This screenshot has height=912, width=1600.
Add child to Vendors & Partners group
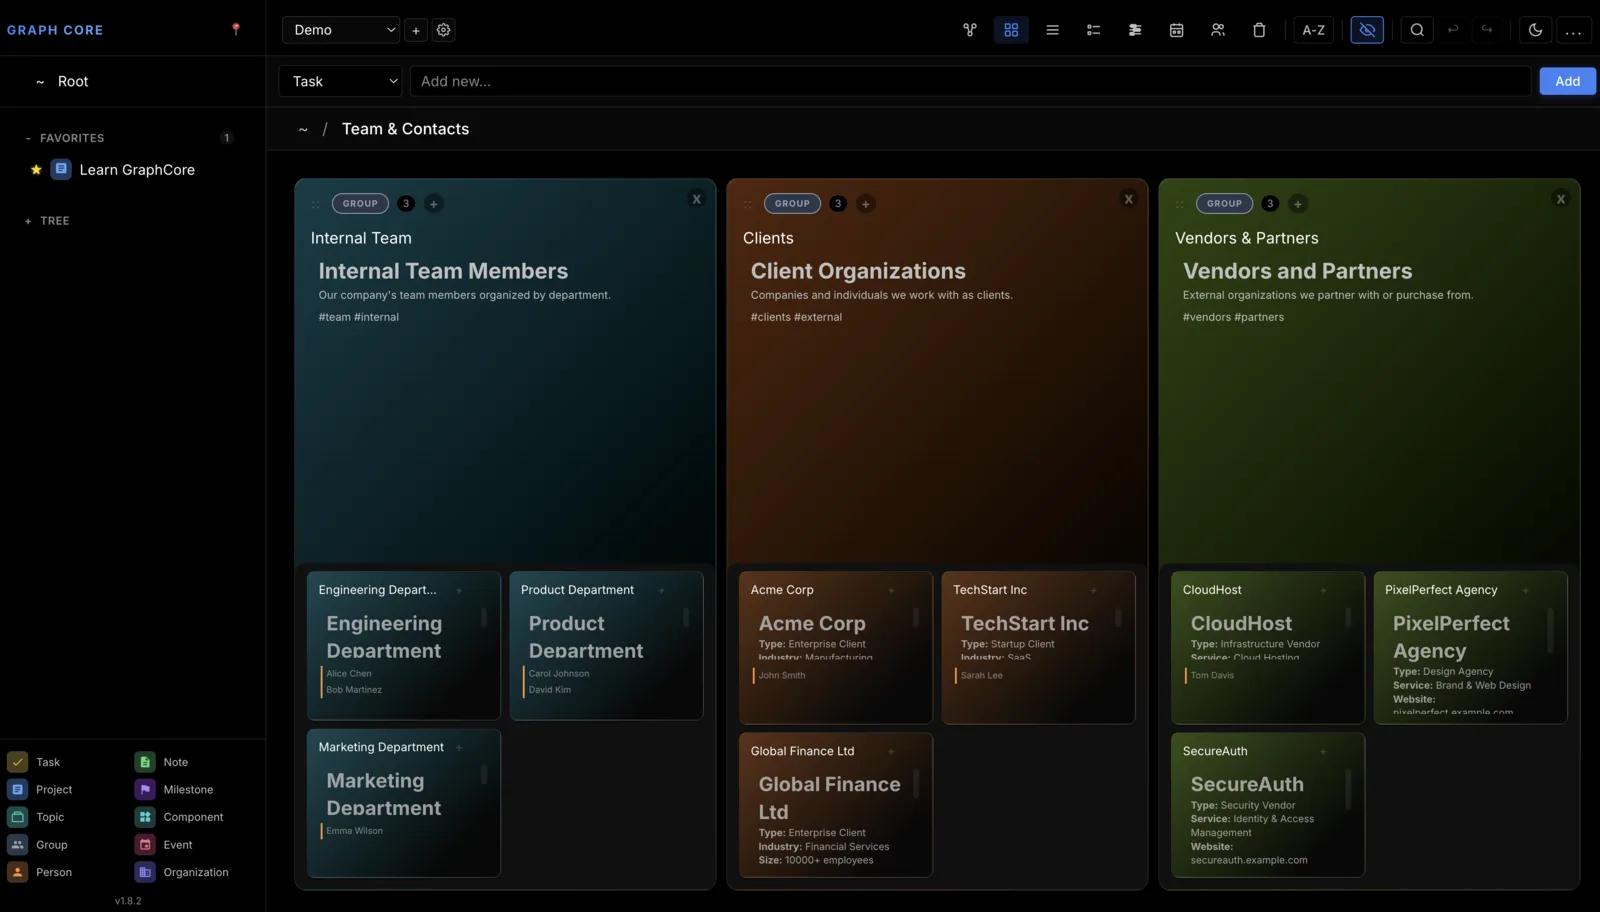(1297, 204)
